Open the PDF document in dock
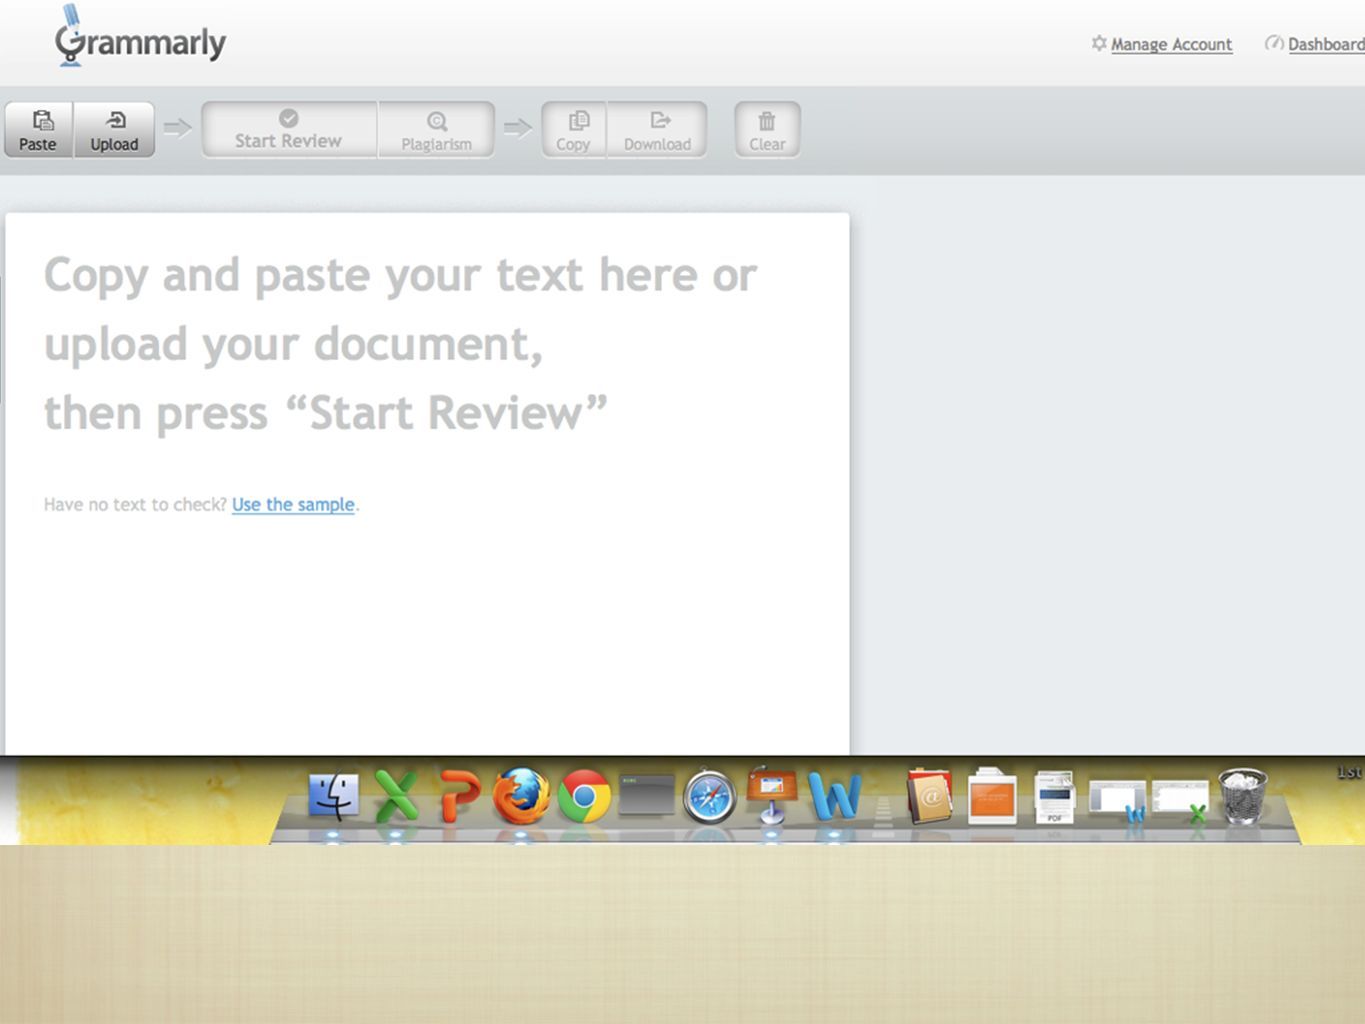Image resolution: width=1365 pixels, height=1024 pixels. [x=1054, y=797]
